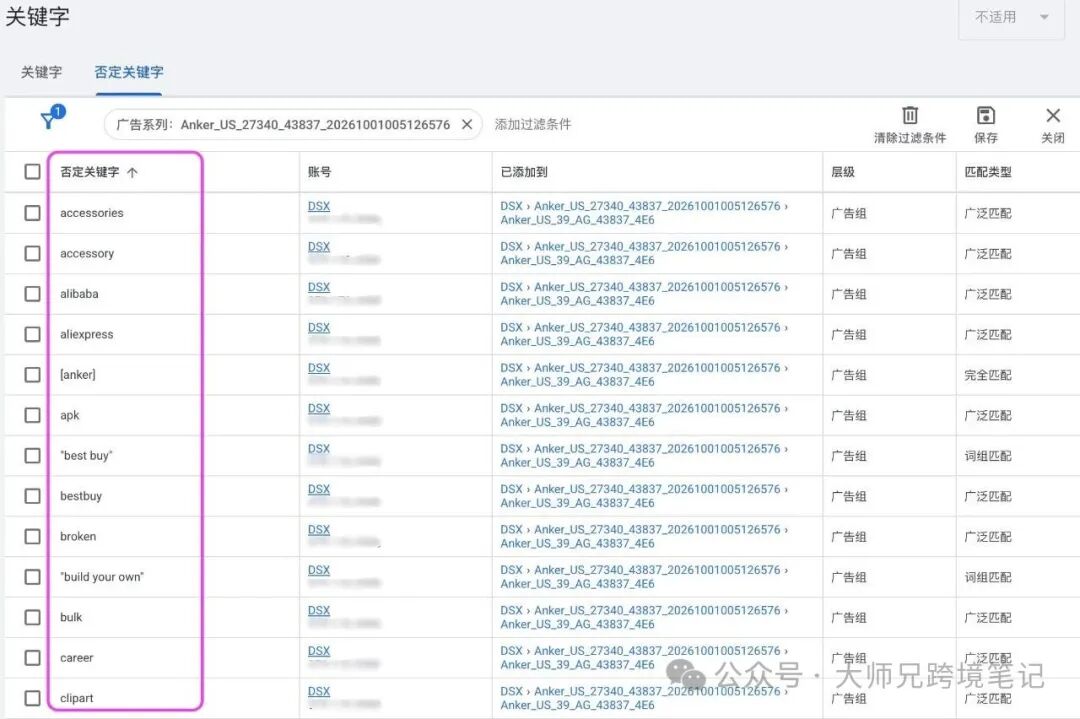Select the bulk row checkbox
Screen dimensions: 1080x719
[x=32, y=617]
